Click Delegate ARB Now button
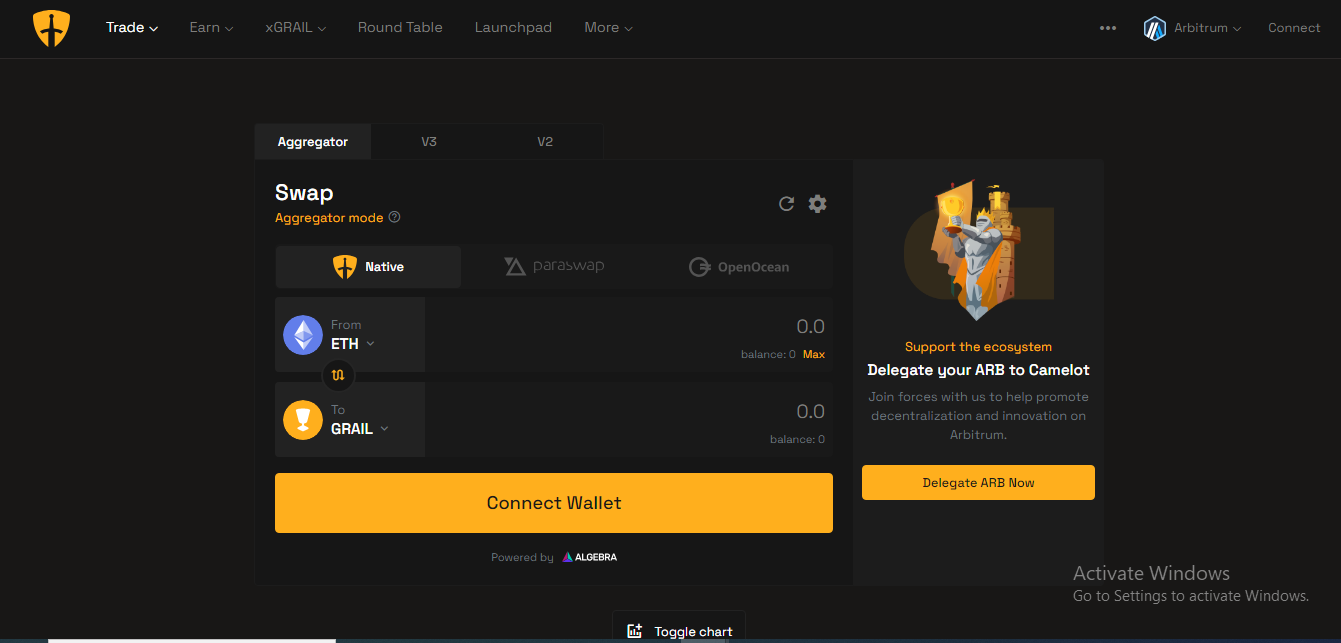Viewport: 1341px width, 643px height. coord(978,483)
